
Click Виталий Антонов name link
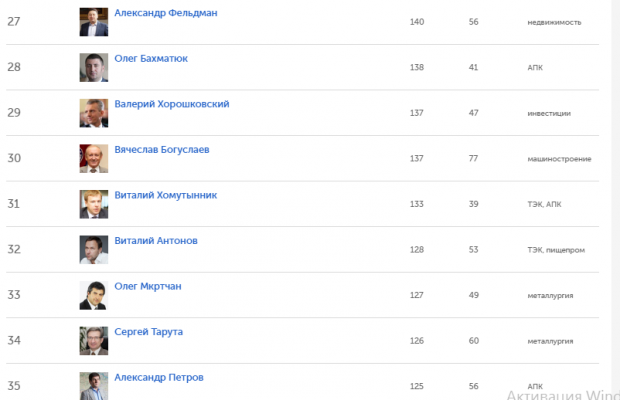tap(156, 241)
